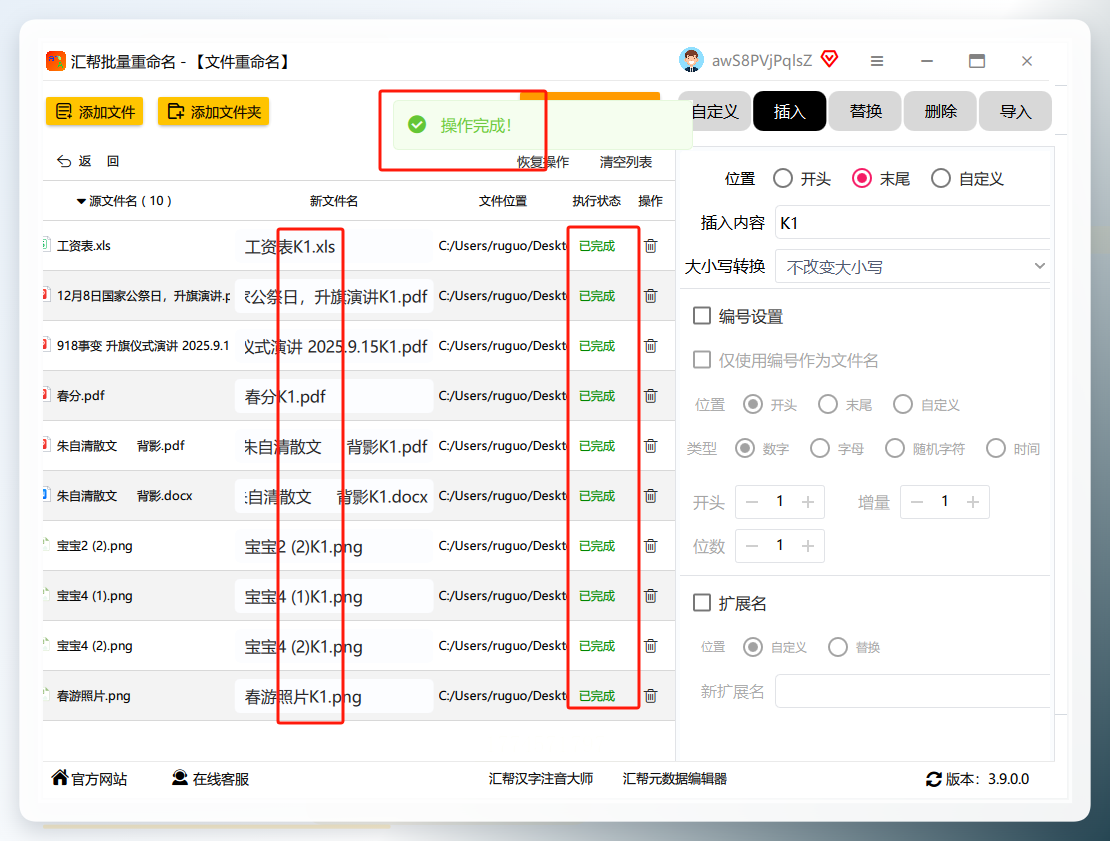Image resolution: width=1110 pixels, height=841 pixels.
Task: Click the 添加文件夹 button
Action: [214, 112]
